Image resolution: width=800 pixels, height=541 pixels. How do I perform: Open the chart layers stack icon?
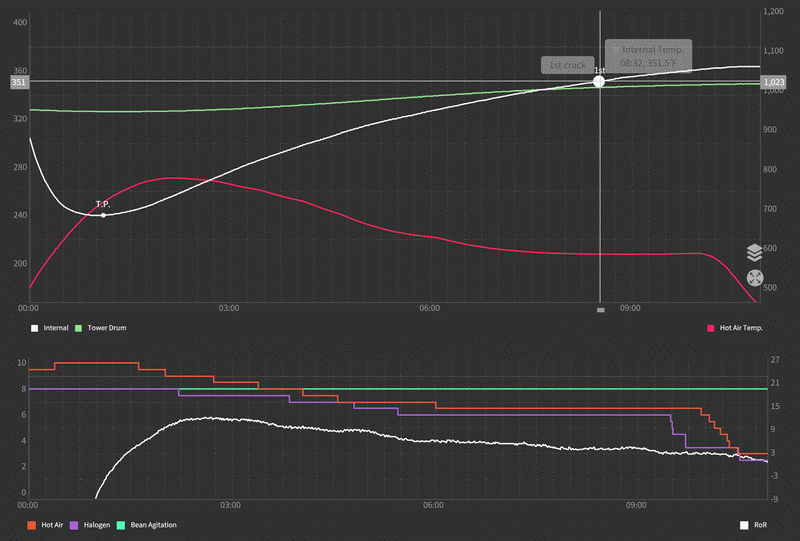tap(755, 253)
